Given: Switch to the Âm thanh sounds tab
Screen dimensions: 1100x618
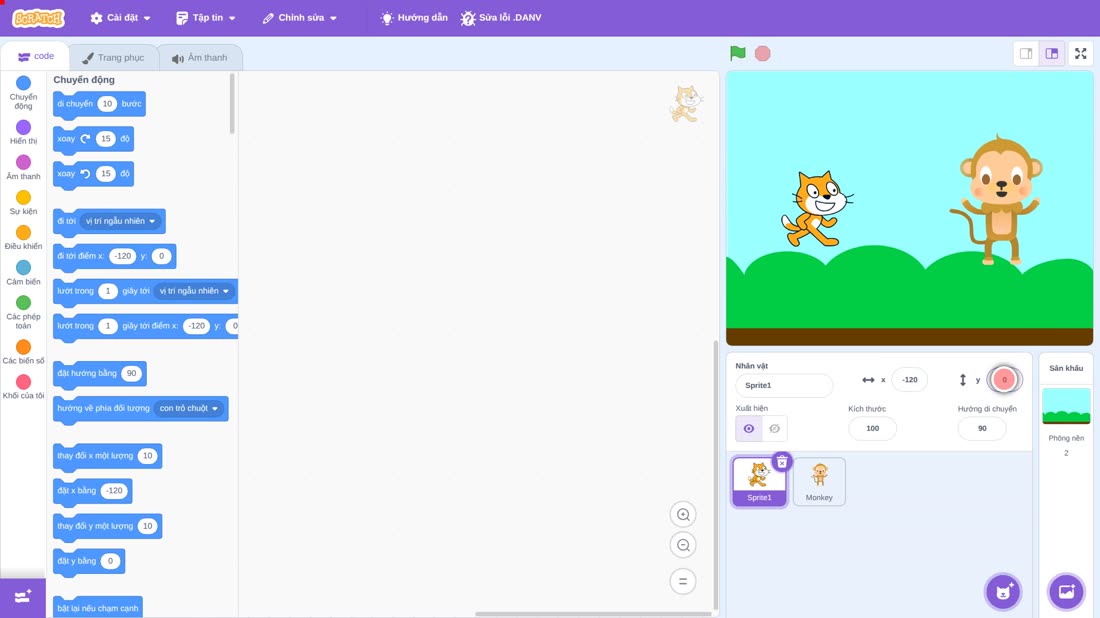Looking at the screenshot, I should [200, 58].
